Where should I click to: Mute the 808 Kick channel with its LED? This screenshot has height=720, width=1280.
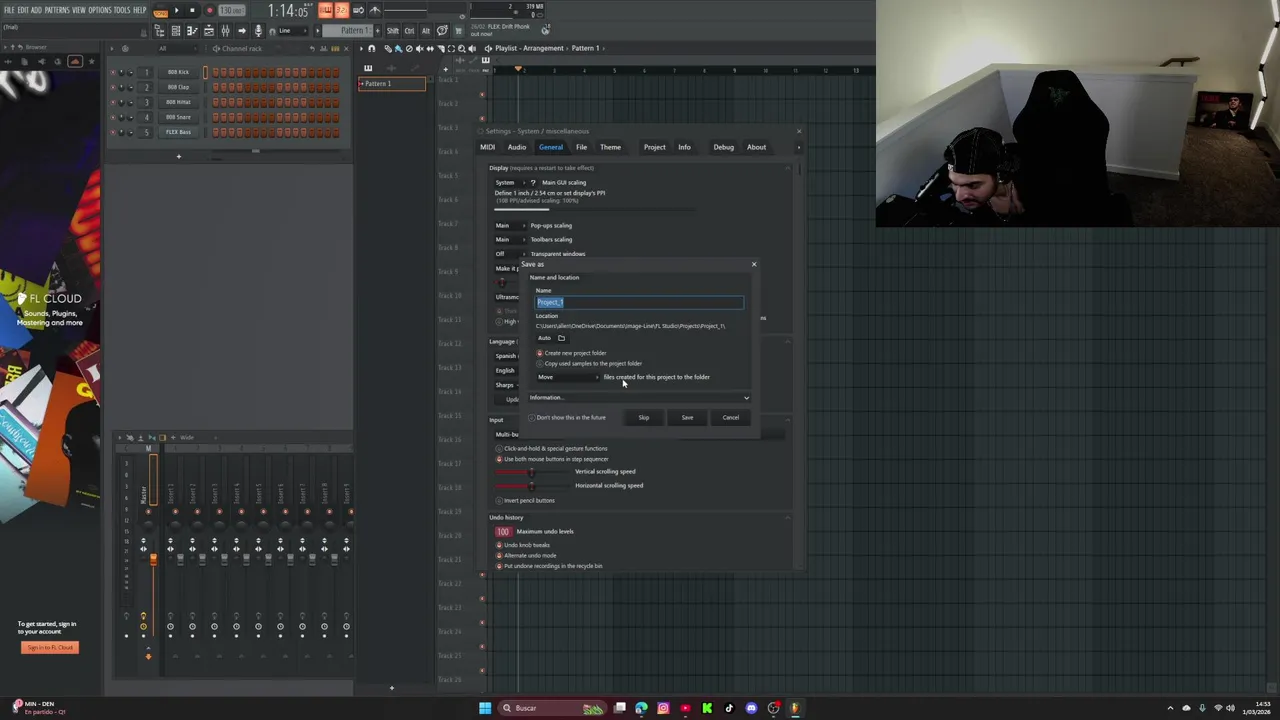pyautogui.click(x=113, y=72)
